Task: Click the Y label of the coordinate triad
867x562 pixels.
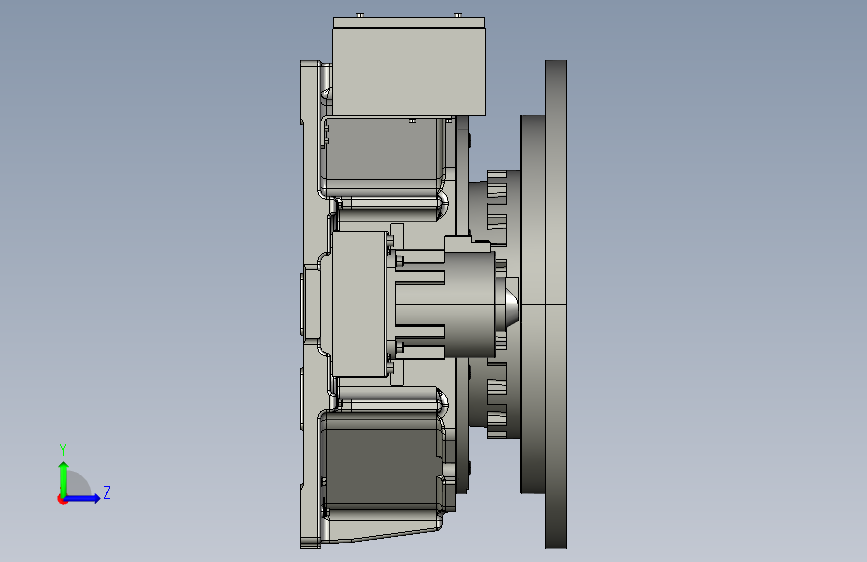Action: pos(63,450)
